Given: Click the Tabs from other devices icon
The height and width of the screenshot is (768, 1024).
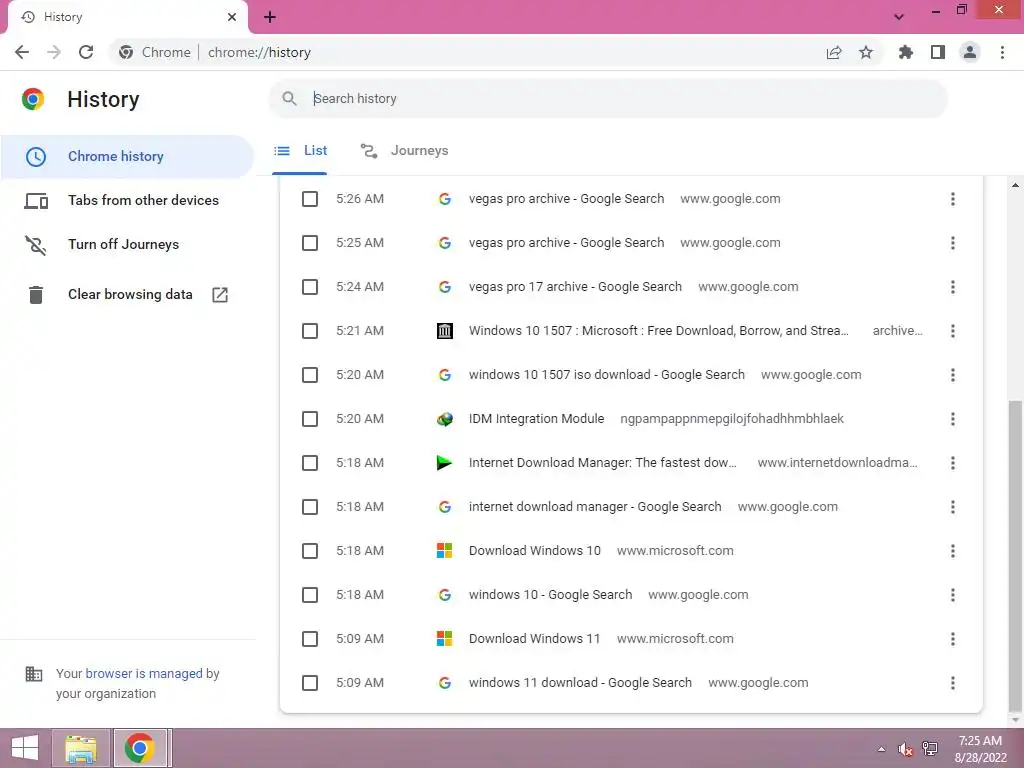Looking at the screenshot, I should (x=36, y=201).
